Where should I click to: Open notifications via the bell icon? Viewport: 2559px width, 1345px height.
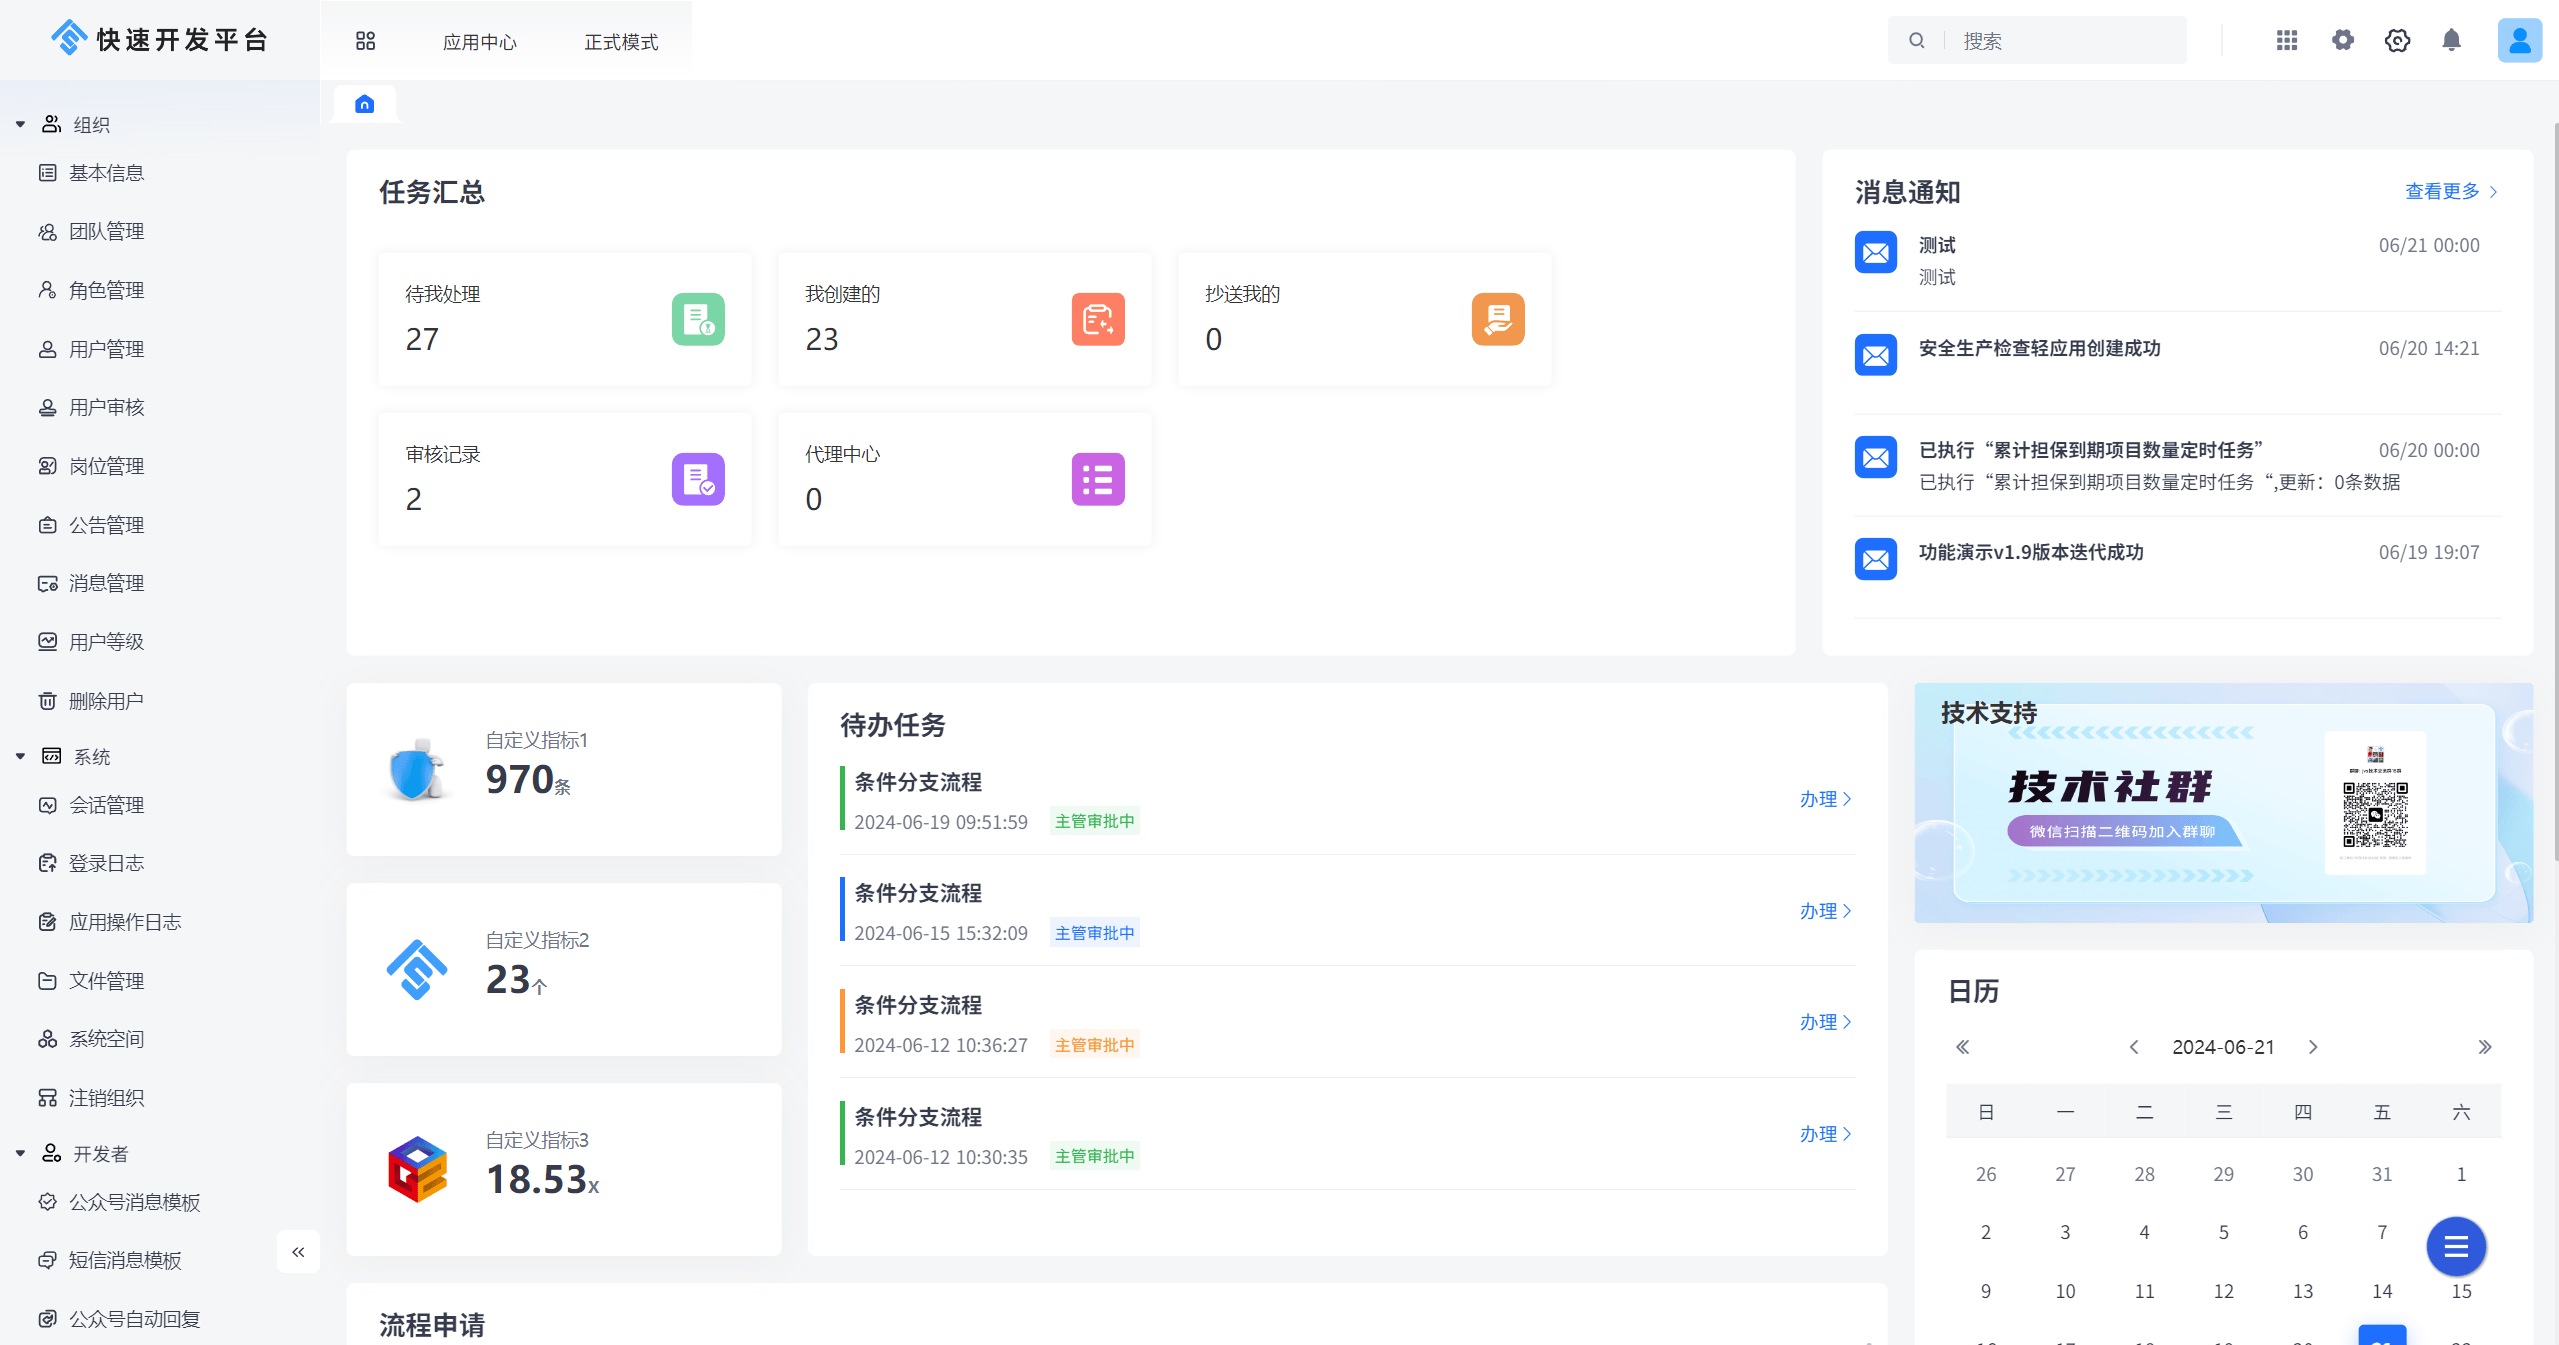click(2450, 40)
